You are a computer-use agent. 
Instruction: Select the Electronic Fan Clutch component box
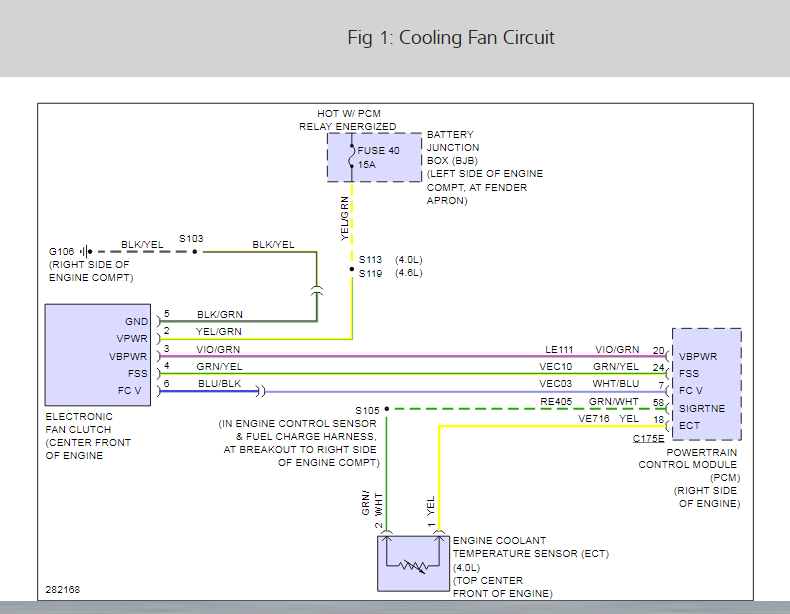click(x=98, y=355)
